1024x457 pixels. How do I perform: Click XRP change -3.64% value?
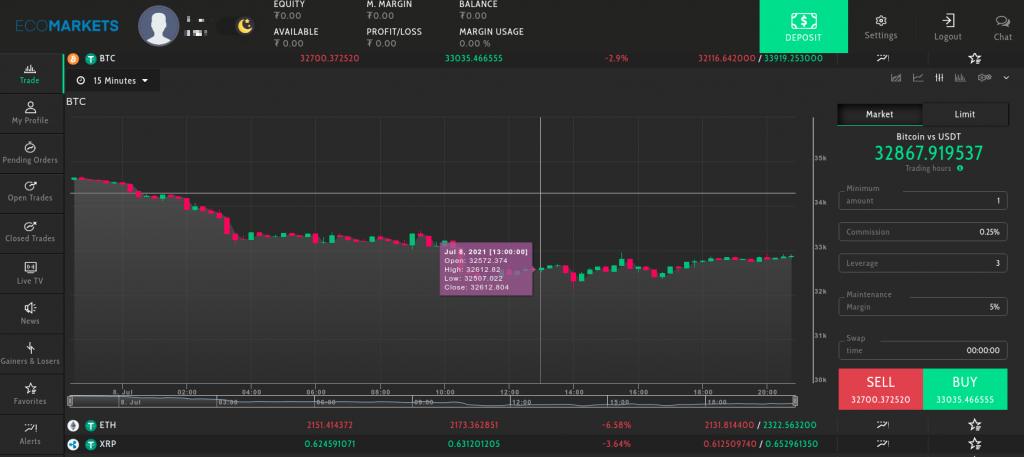(616, 444)
